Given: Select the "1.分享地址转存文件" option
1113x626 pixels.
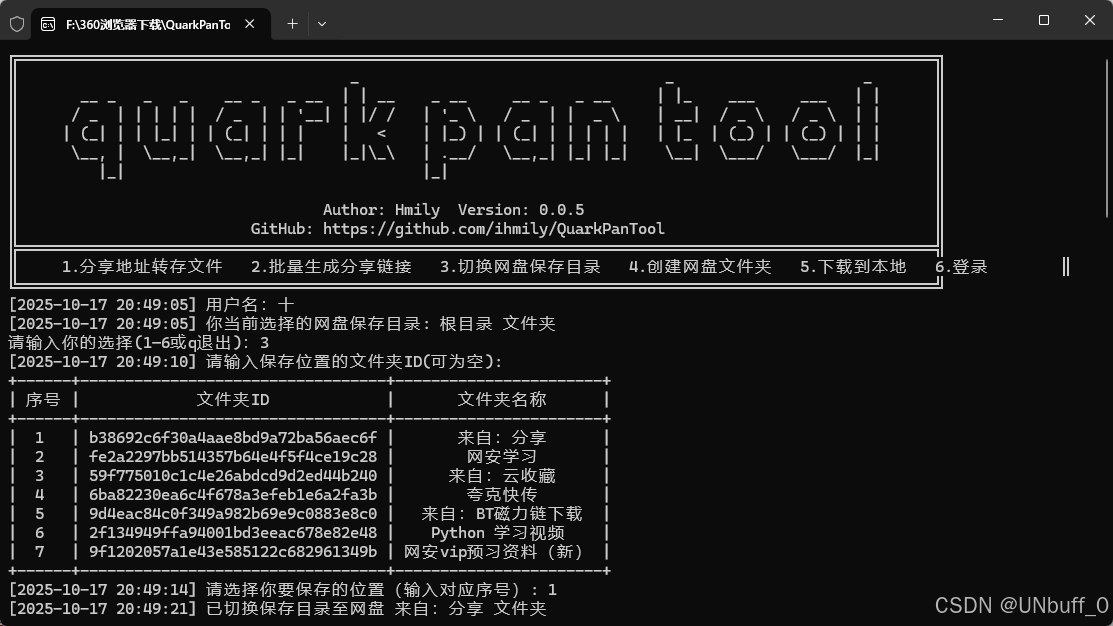Looking at the screenshot, I should coord(141,266).
